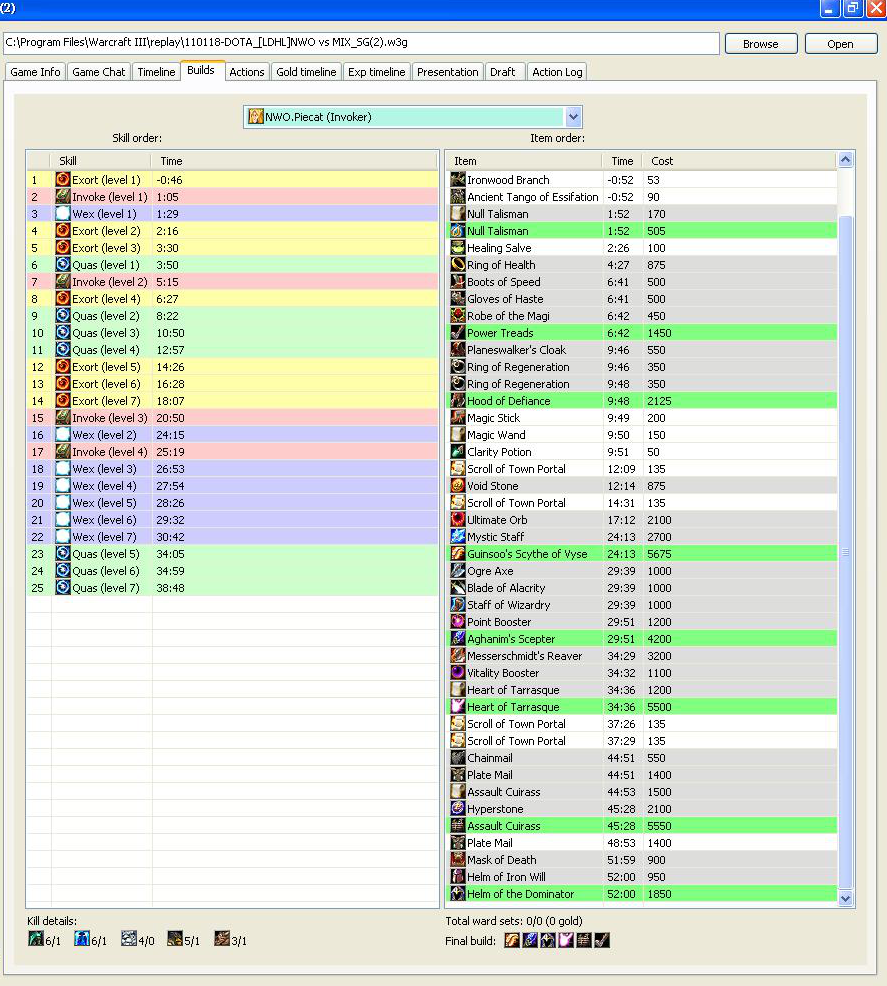Open the Action Log tab
Viewport: 887px width, 986px height.
point(557,72)
